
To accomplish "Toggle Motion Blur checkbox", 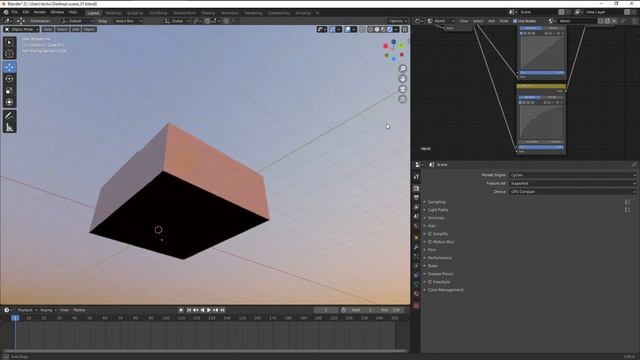I will 430,242.
